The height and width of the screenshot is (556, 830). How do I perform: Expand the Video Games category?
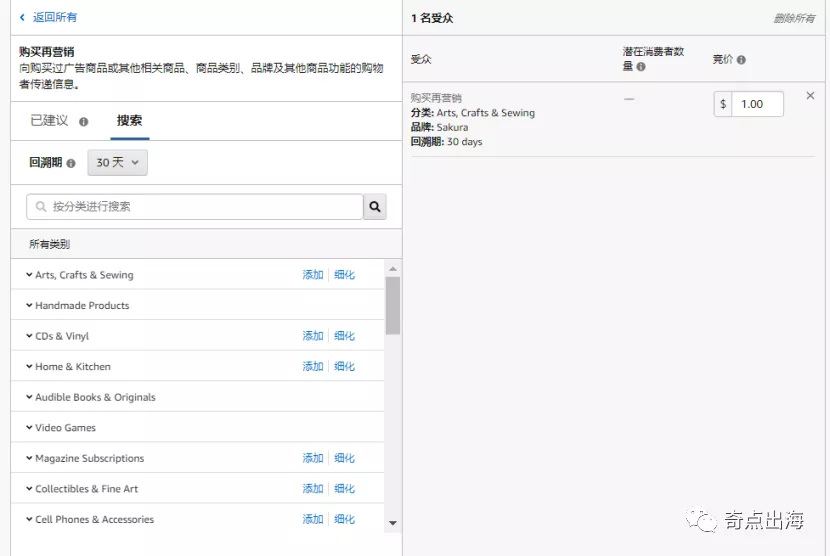(x=29, y=428)
